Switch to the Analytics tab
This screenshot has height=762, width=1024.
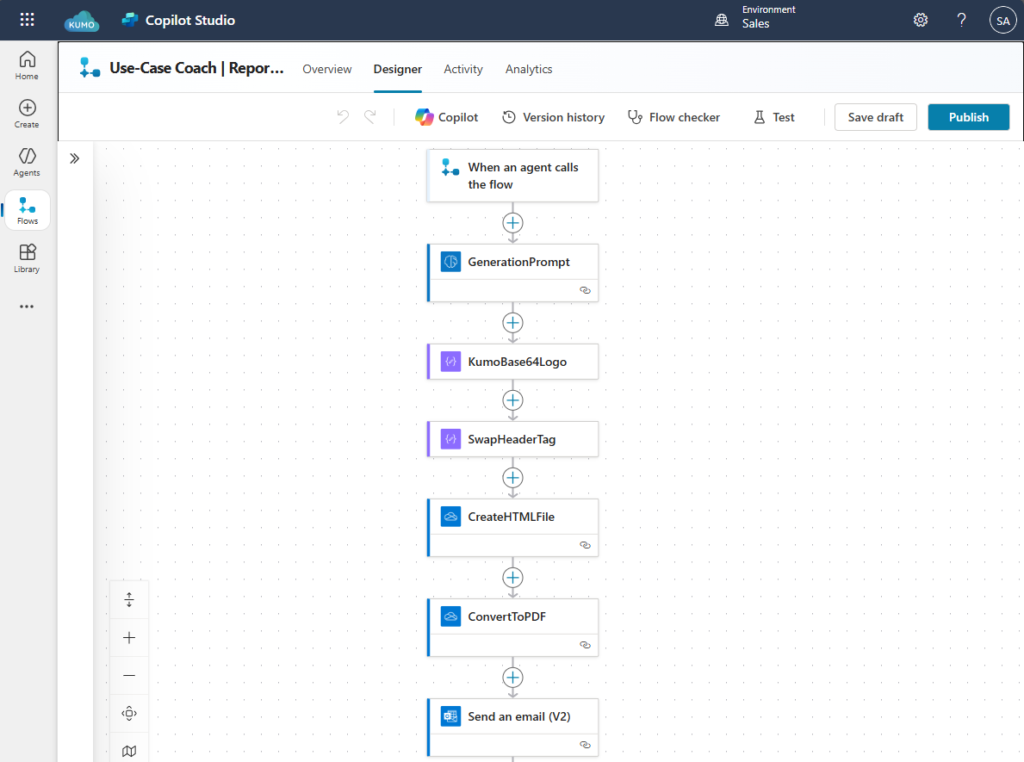528,69
